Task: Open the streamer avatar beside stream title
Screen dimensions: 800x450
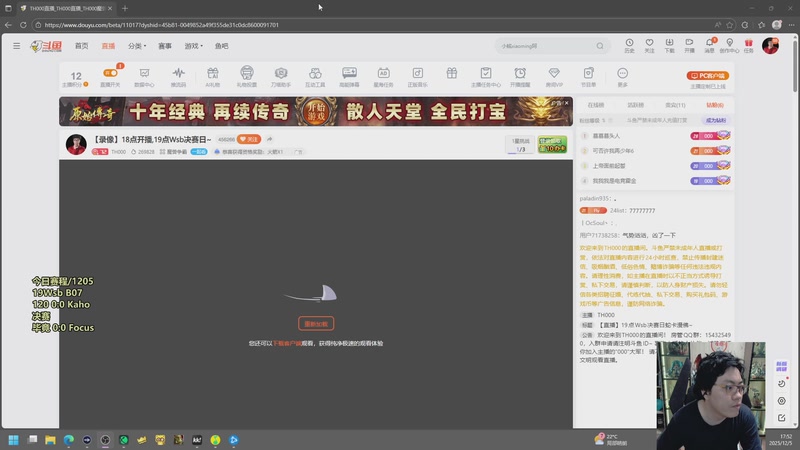Action: point(76,144)
